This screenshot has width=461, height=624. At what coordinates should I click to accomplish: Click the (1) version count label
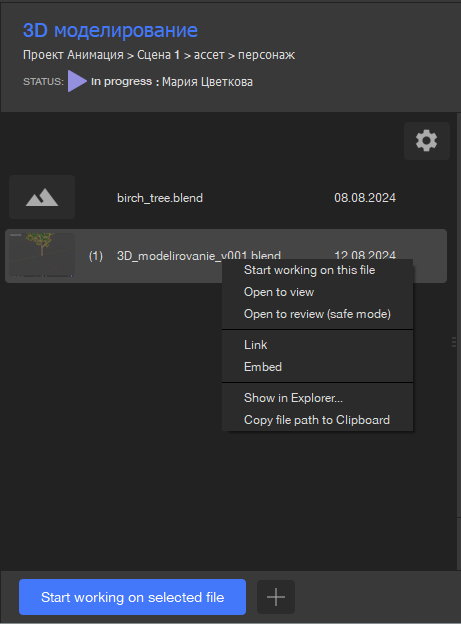96,255
